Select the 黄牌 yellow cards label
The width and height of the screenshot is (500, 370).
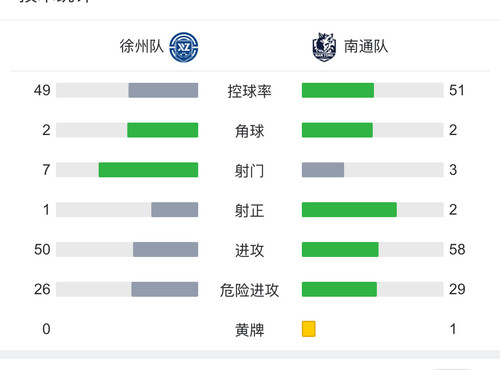click(249, 330)
